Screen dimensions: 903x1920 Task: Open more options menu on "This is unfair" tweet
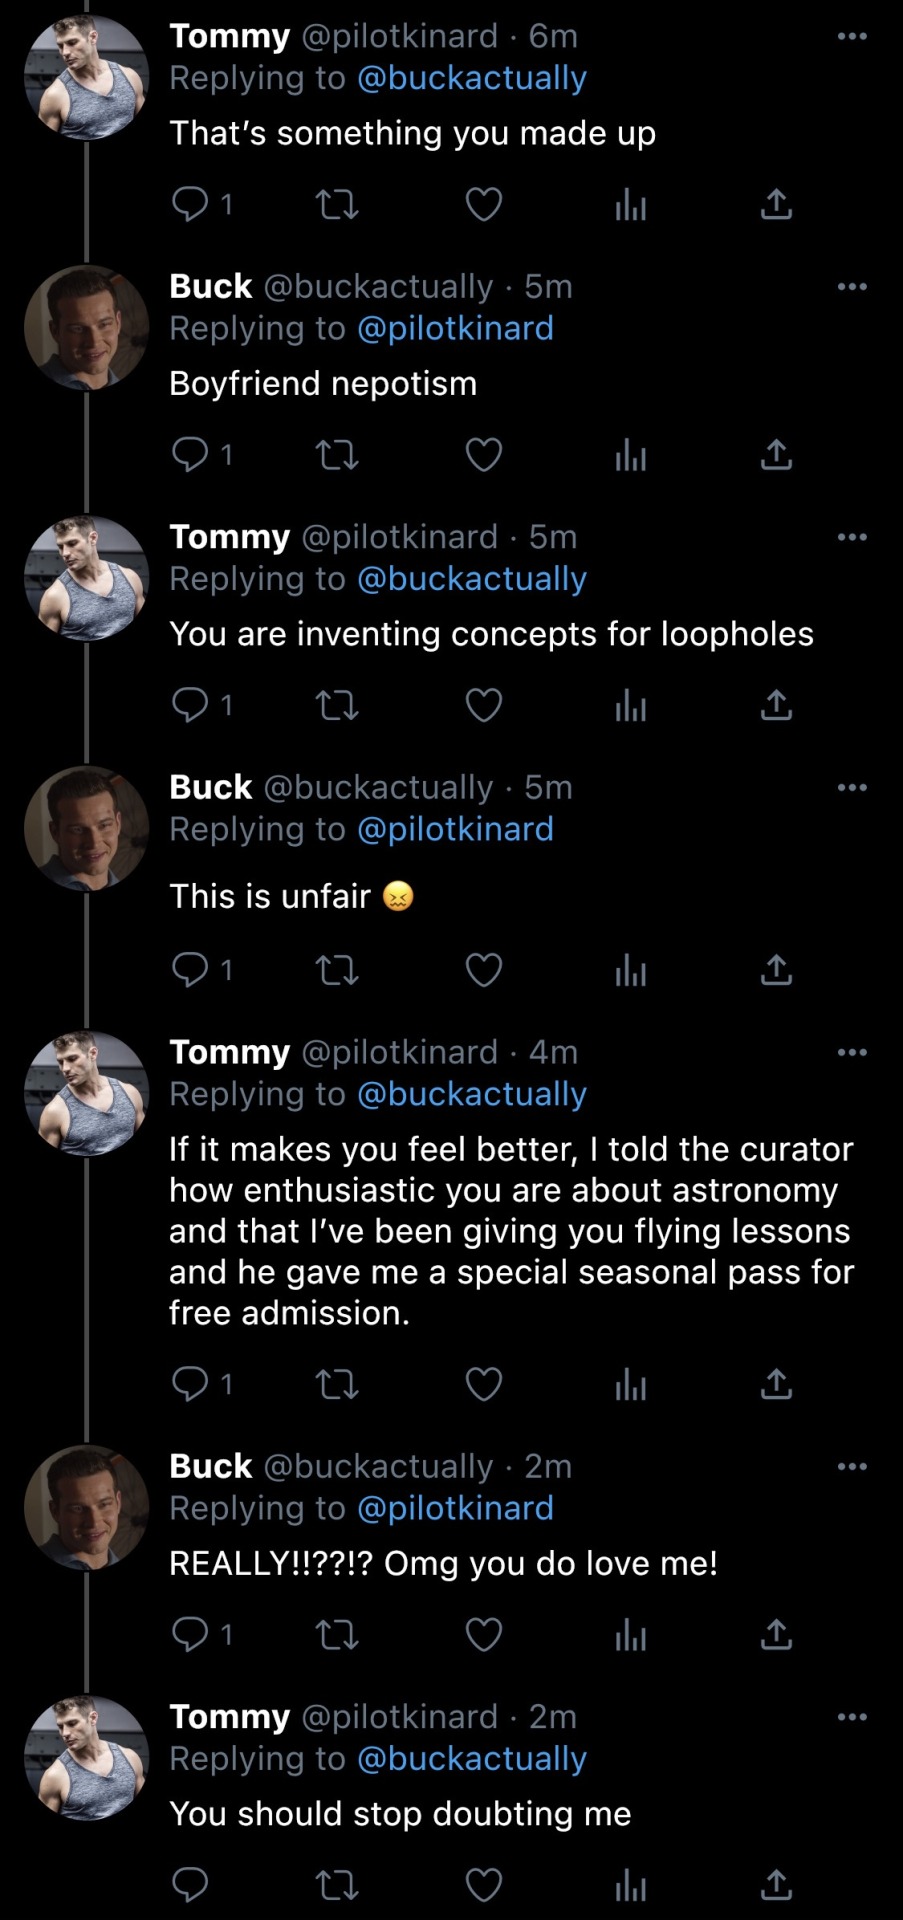coord(852,788)
